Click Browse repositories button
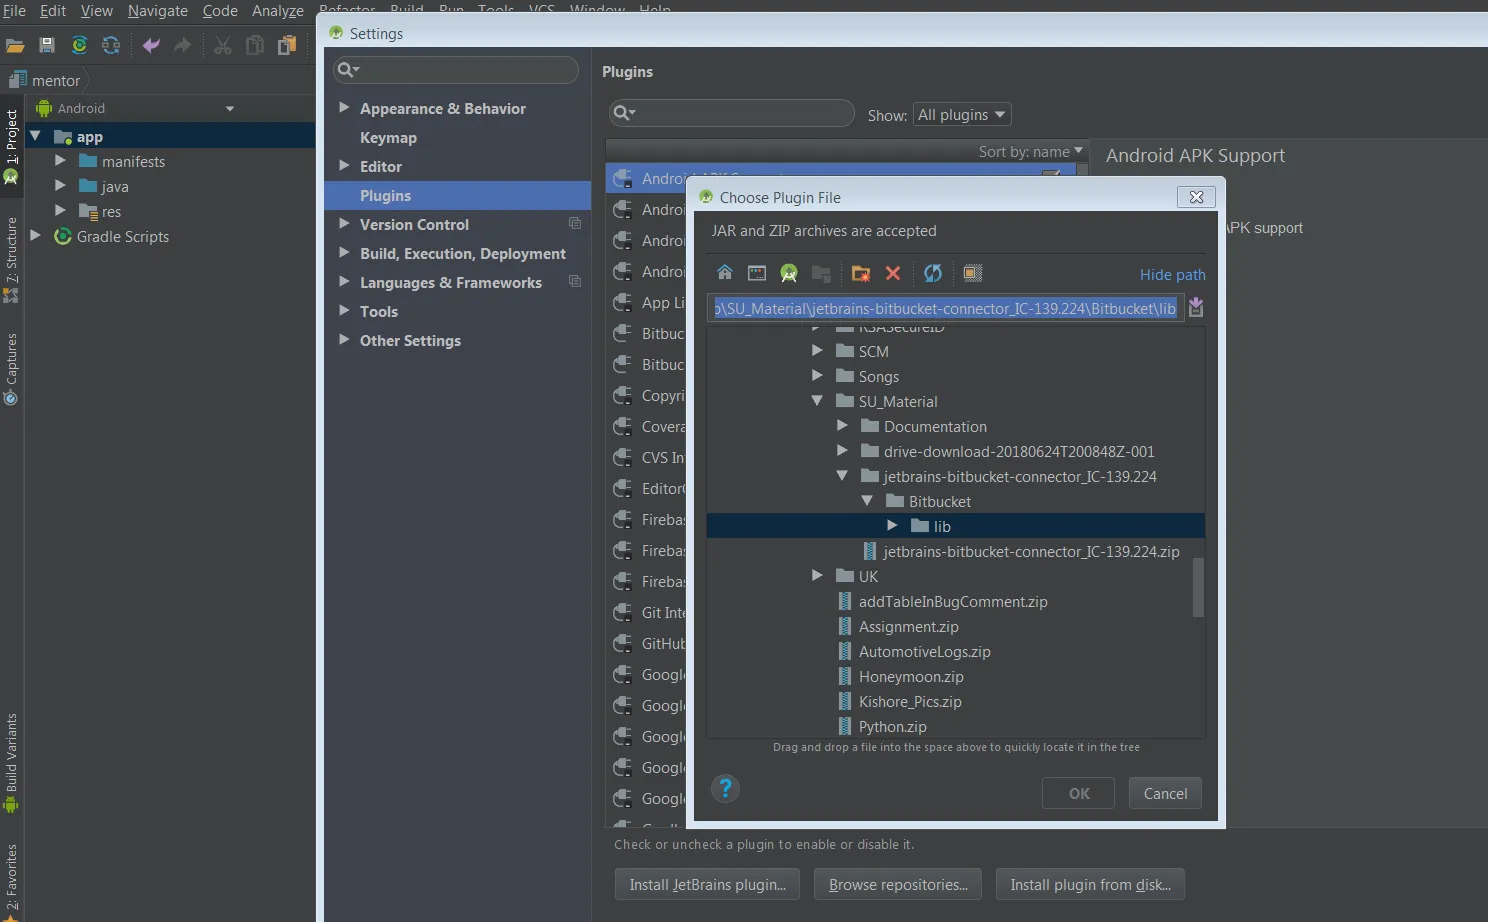This screenshot has width=1488, height=922. [898, 885]
